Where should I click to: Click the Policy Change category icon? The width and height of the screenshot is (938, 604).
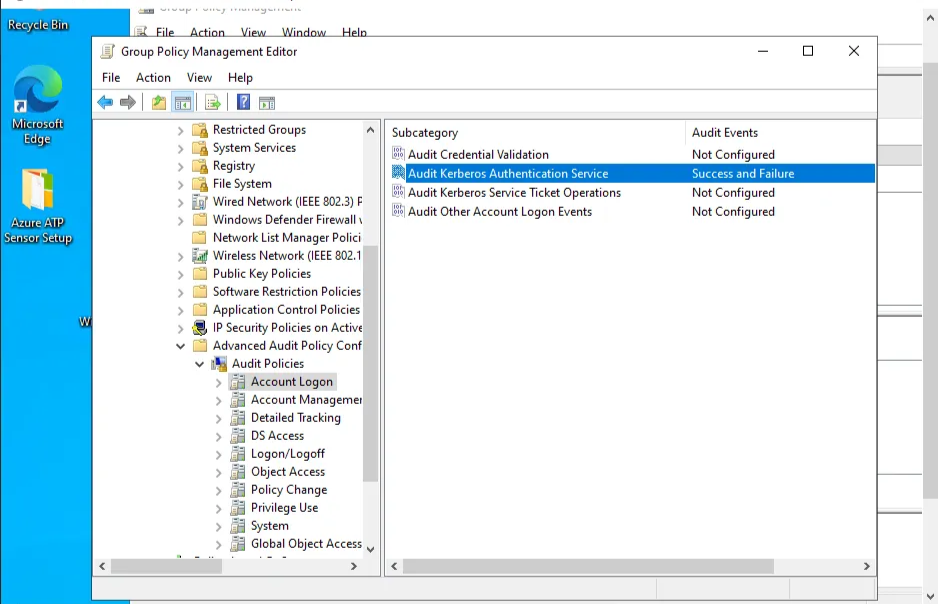coord(238,489)
